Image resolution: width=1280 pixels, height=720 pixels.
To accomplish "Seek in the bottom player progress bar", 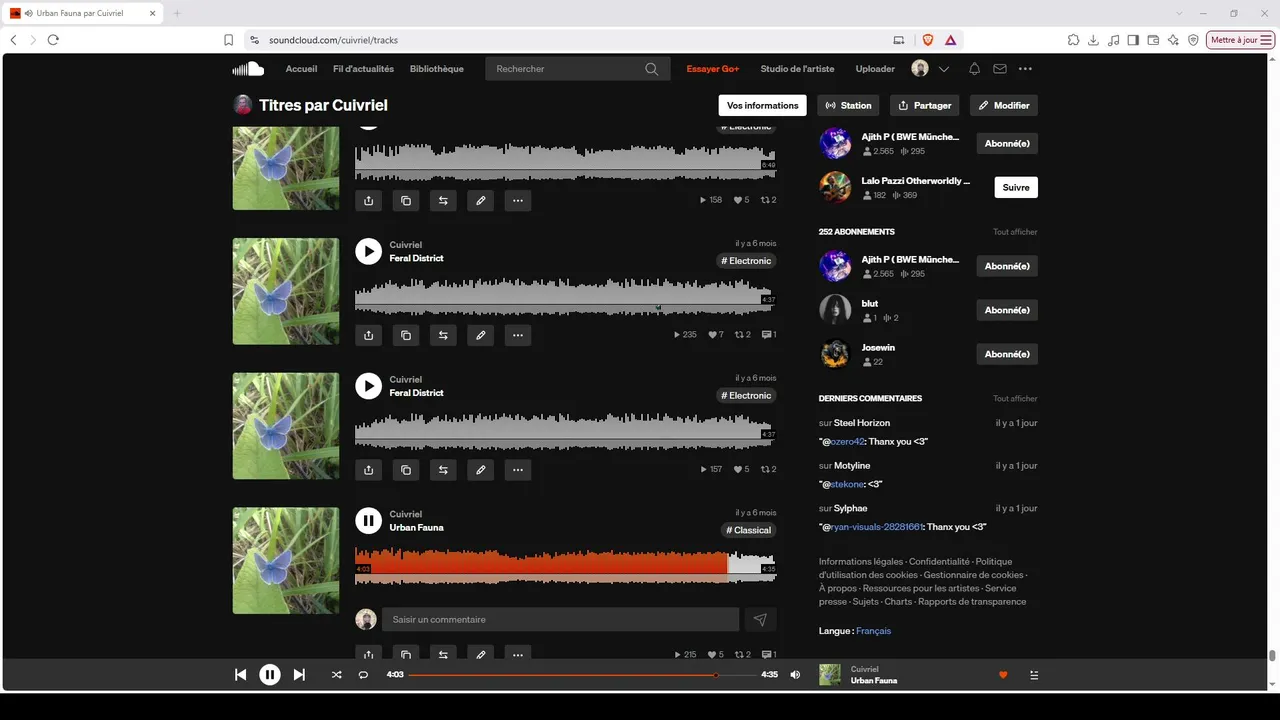I will (583, 675).
